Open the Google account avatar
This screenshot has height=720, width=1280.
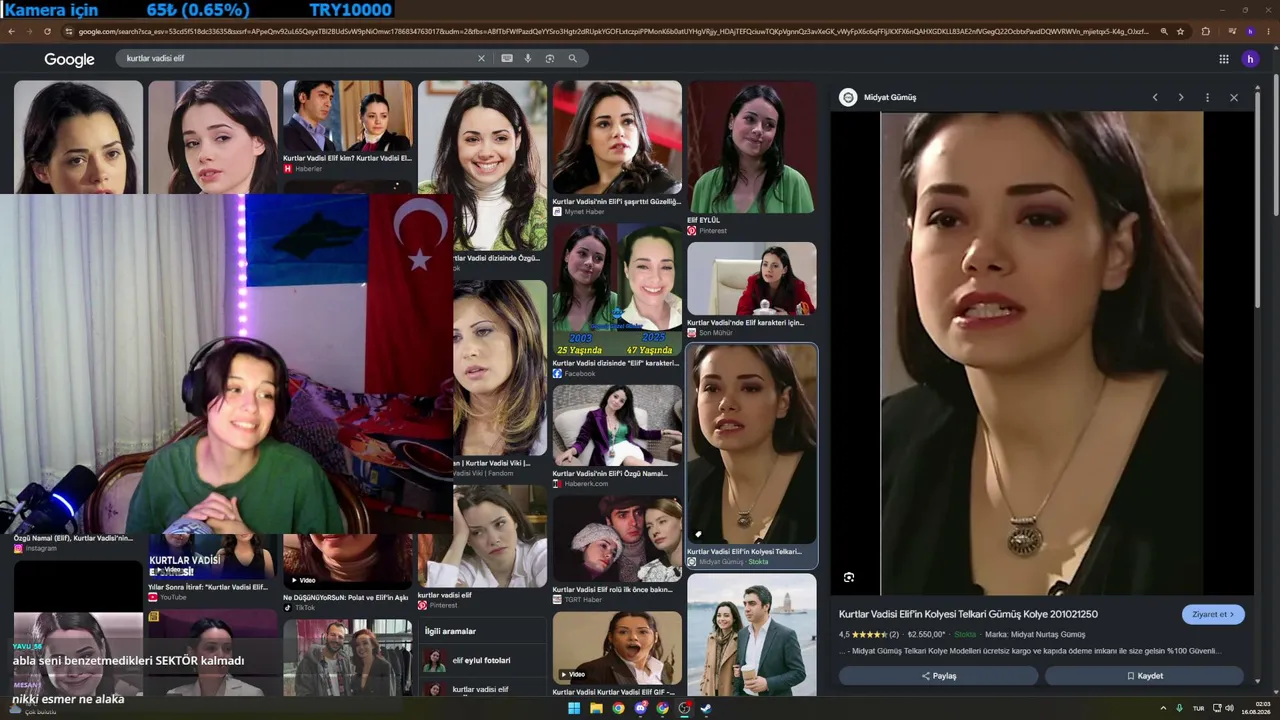1250,59
